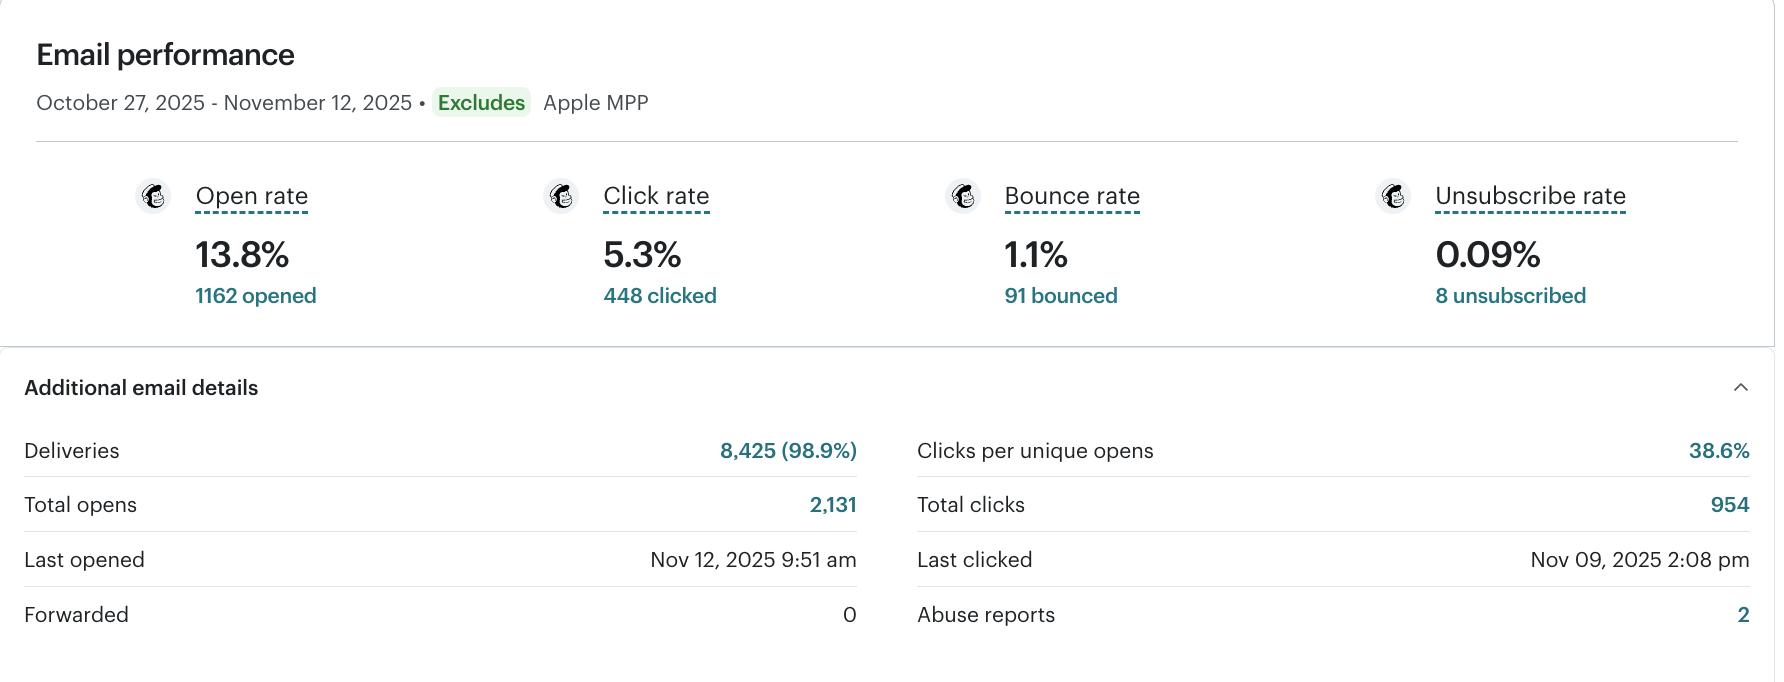
Task: Show the 8 unsubscribed contacts
Action: pyautogui.click(x=1510, y=296)
